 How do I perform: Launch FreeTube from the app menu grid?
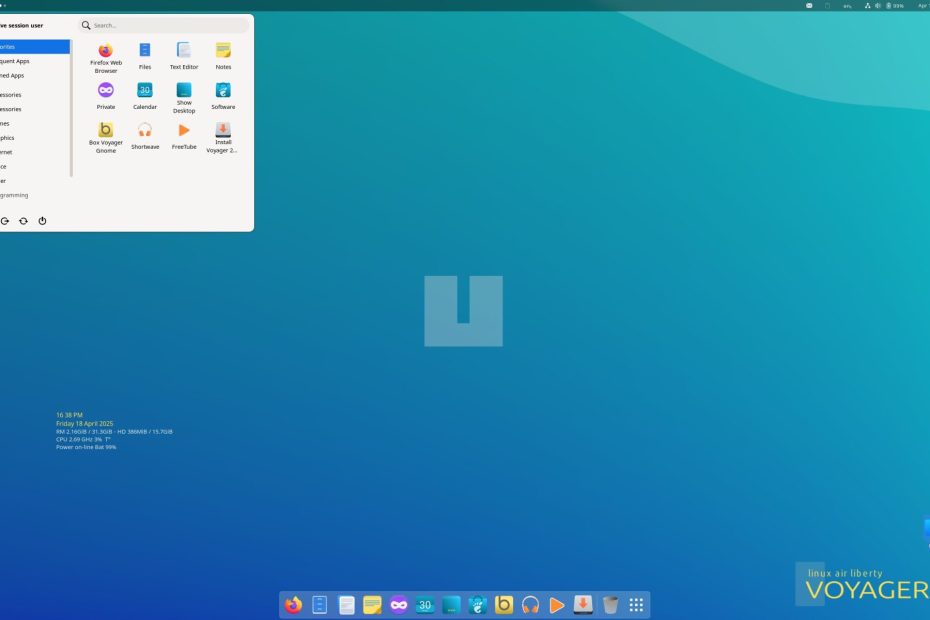click(184, 136)
